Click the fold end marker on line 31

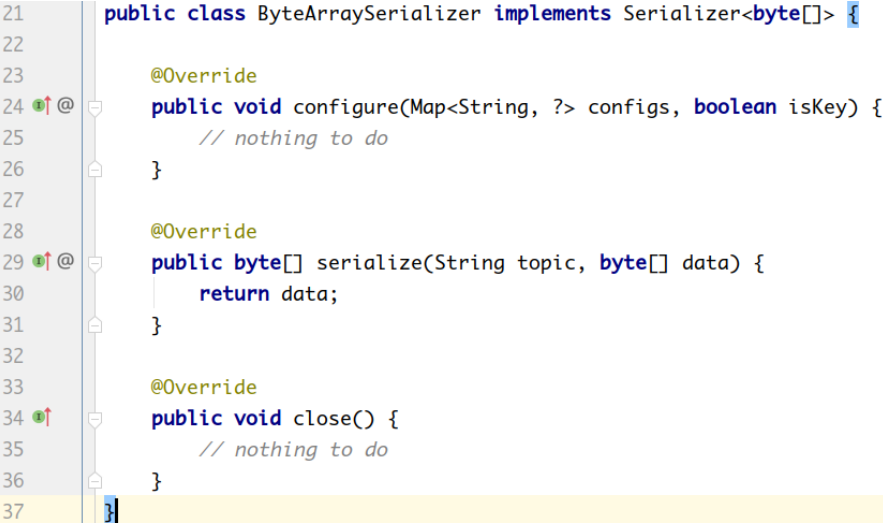(95, 326)
